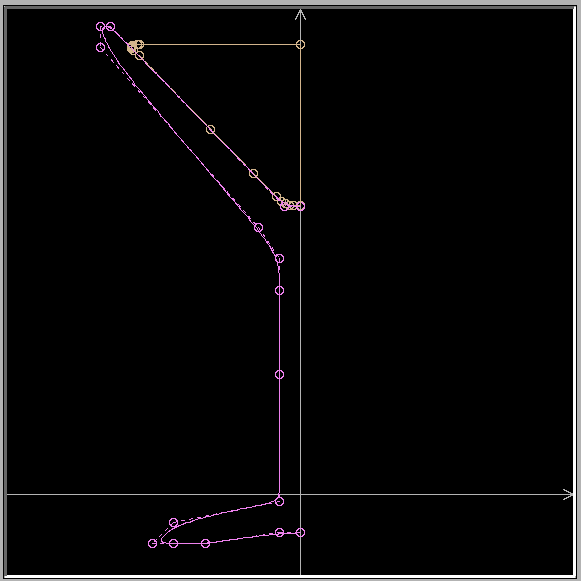Click the arrowhead of the vertical axis
581x581 pixels.
pos(301,14)
